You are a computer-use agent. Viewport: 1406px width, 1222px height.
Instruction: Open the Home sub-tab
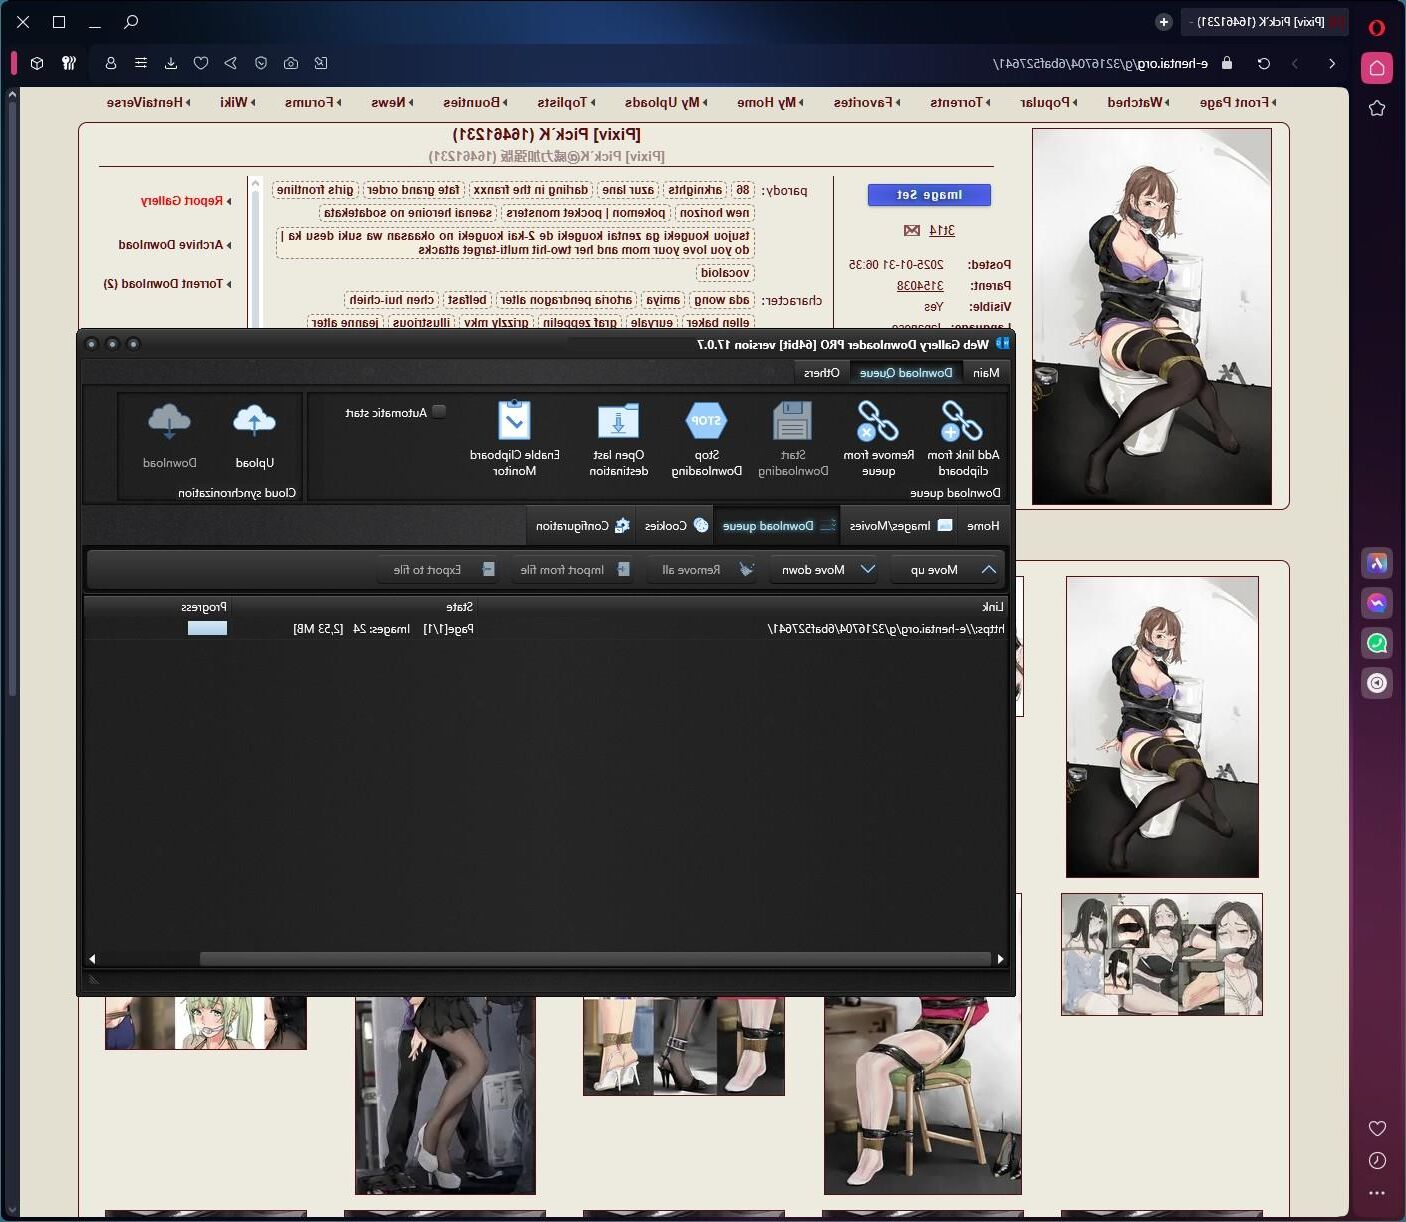(983, 525)
